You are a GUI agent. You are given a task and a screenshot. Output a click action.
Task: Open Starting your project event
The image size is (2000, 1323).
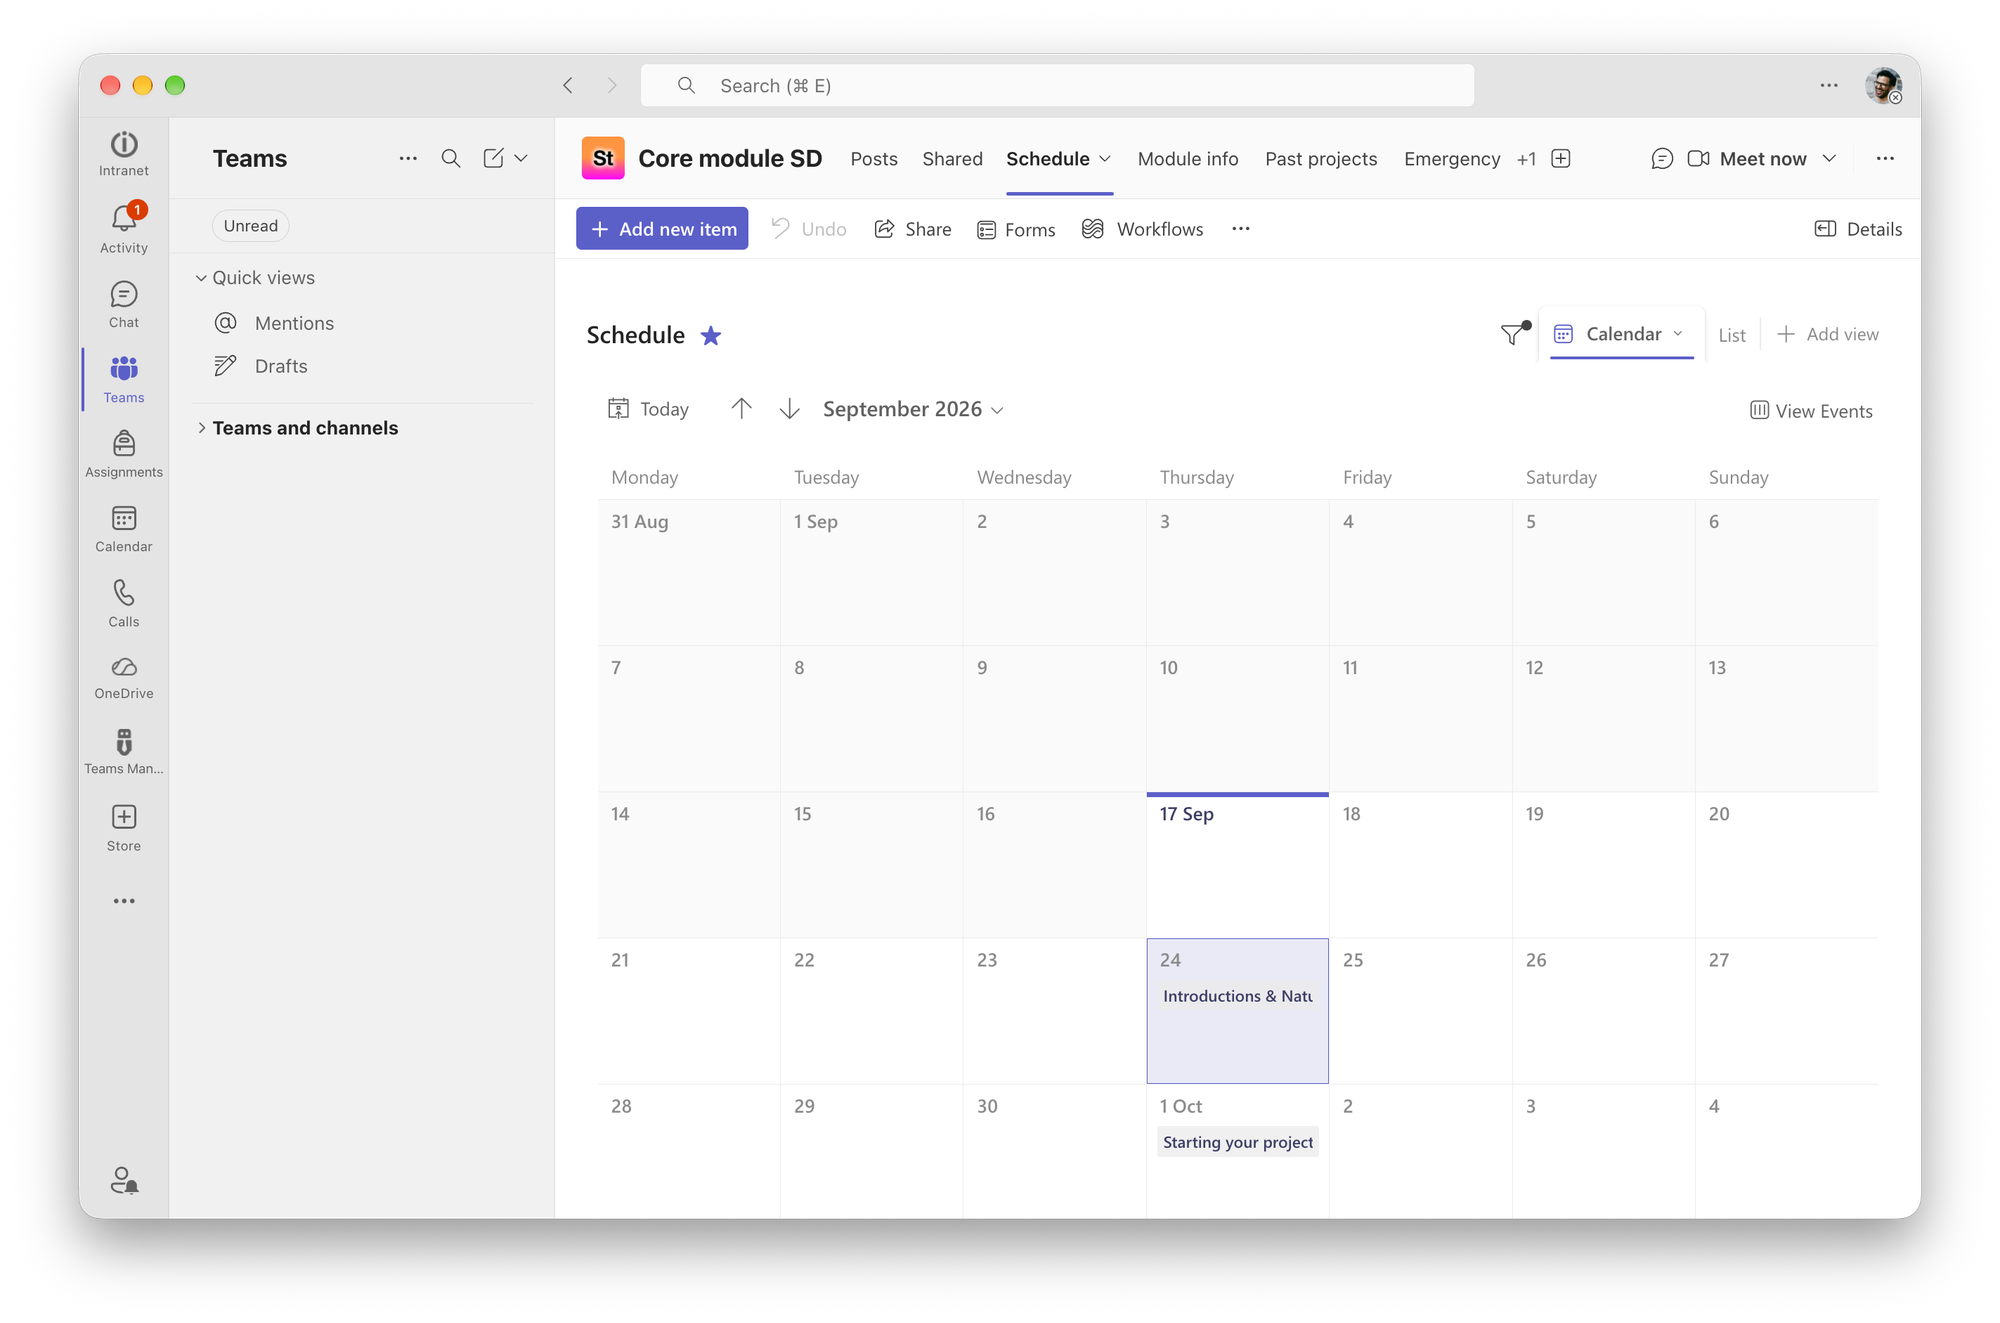(x=1238, y=1142)
